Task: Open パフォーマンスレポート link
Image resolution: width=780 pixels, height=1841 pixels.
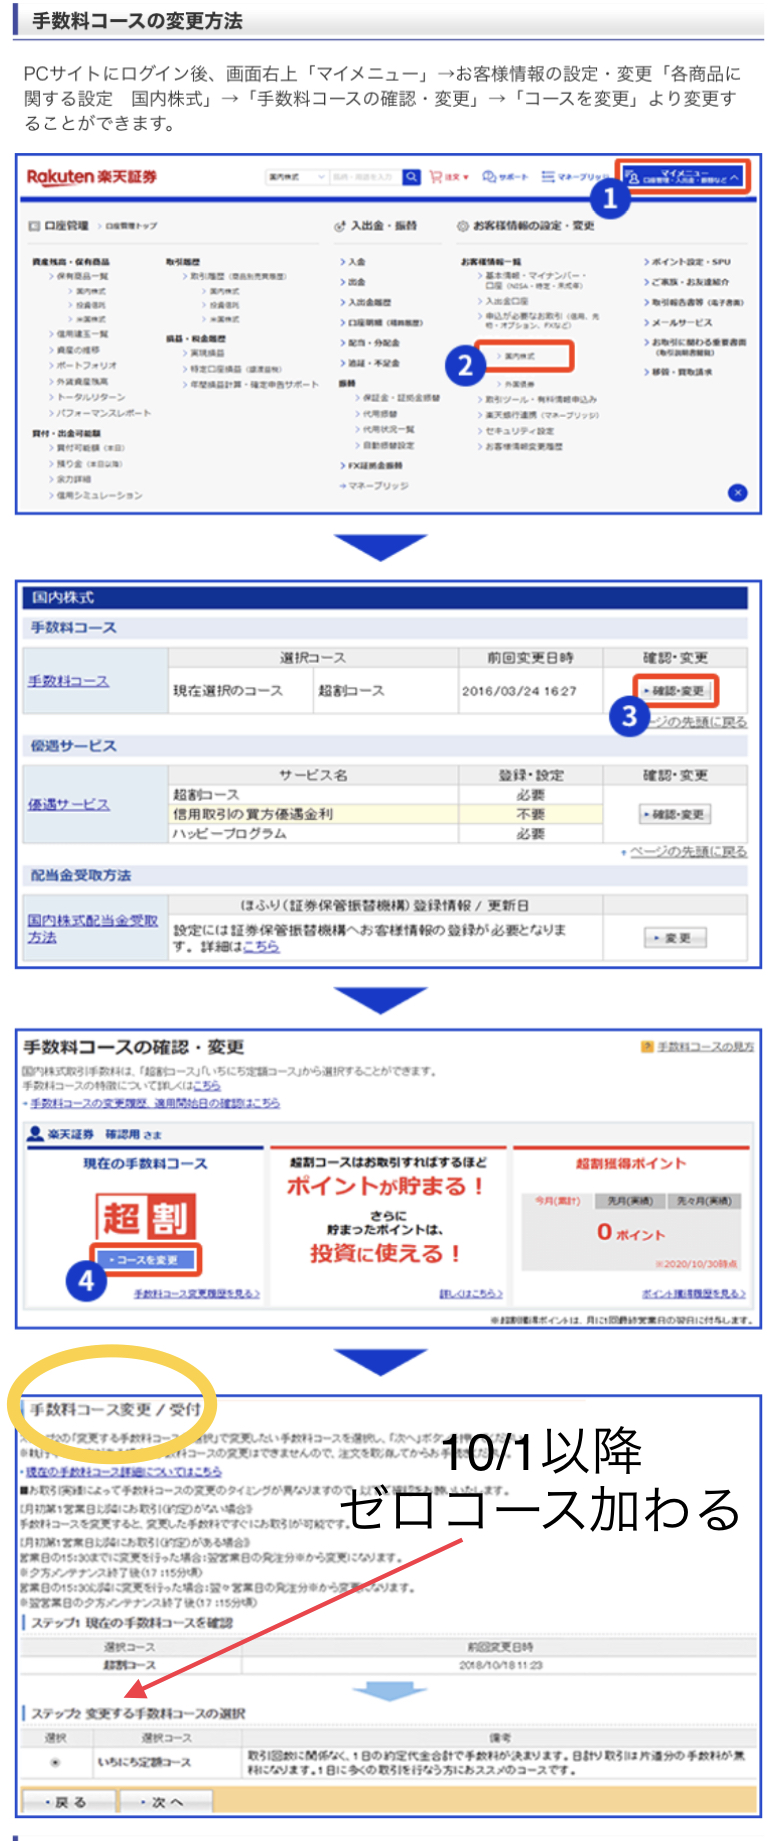Action: tap(103, 412)
